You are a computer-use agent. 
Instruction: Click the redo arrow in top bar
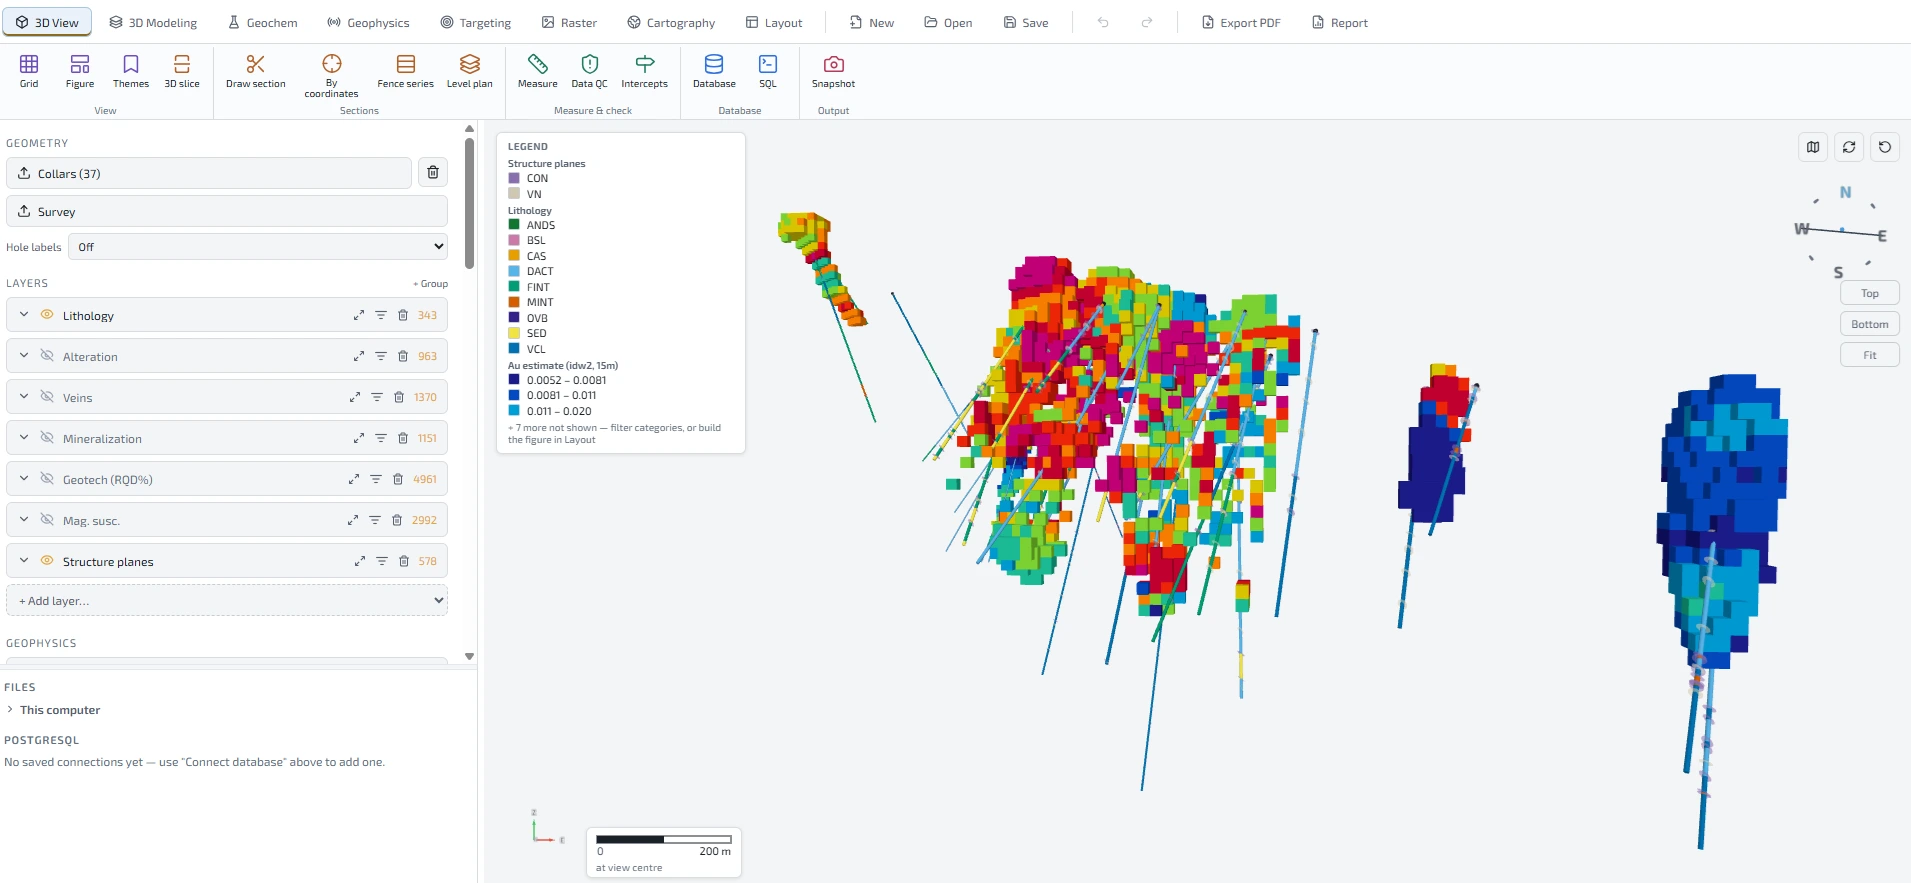tap(1147, 22)
